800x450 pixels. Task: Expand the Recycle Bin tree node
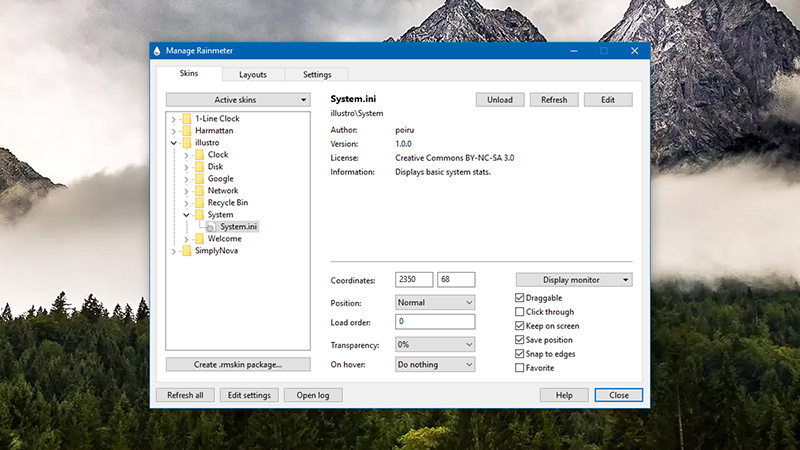186,203
